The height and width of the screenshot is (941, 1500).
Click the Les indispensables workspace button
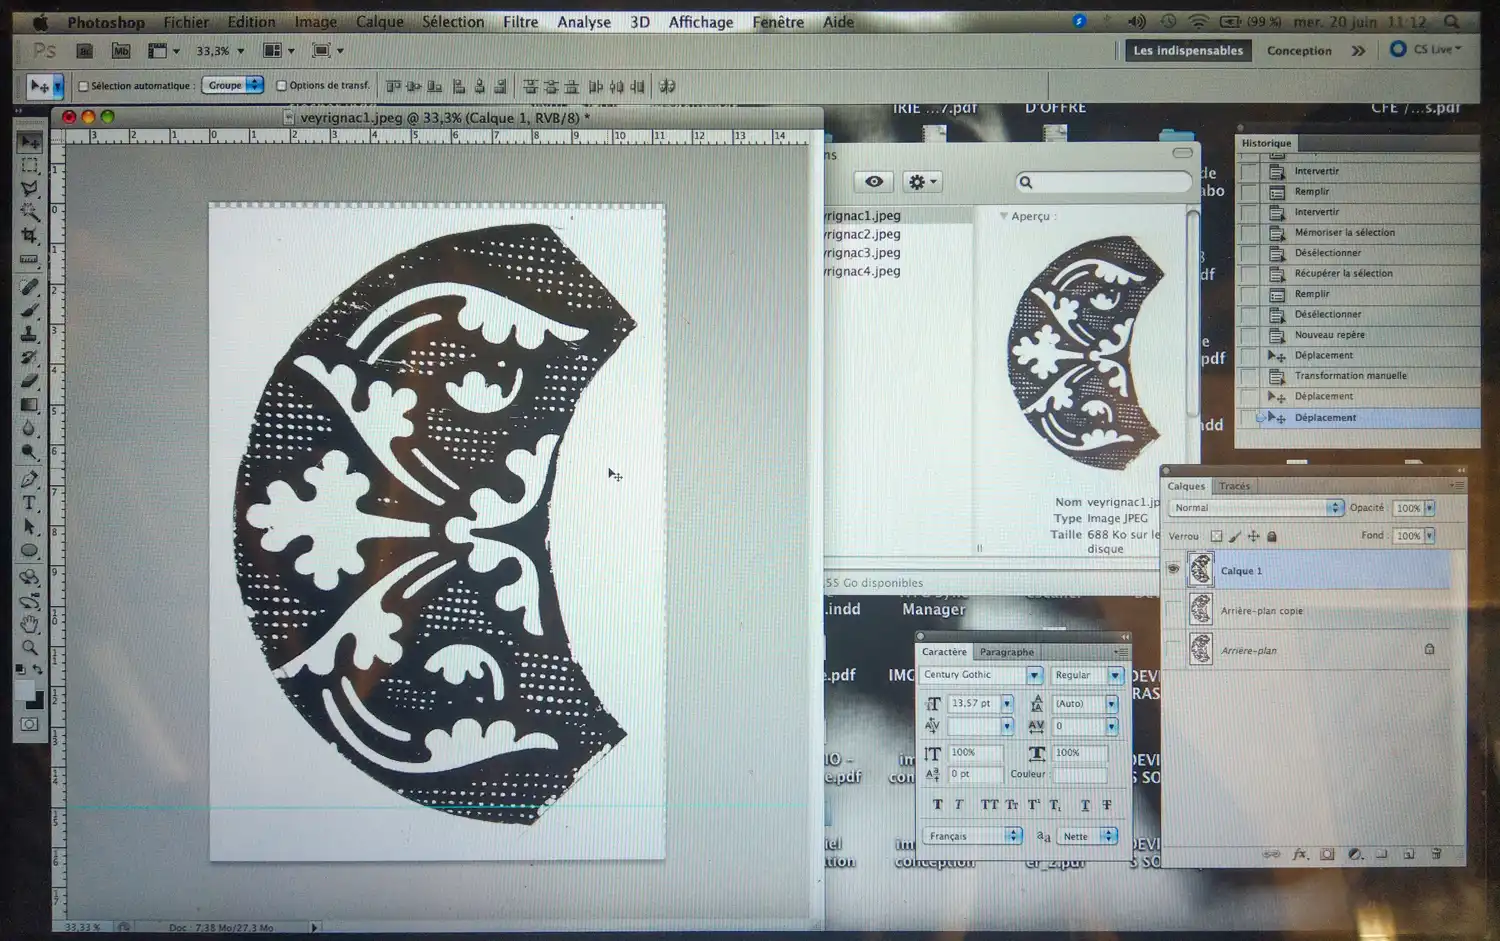pos(1188,51)
